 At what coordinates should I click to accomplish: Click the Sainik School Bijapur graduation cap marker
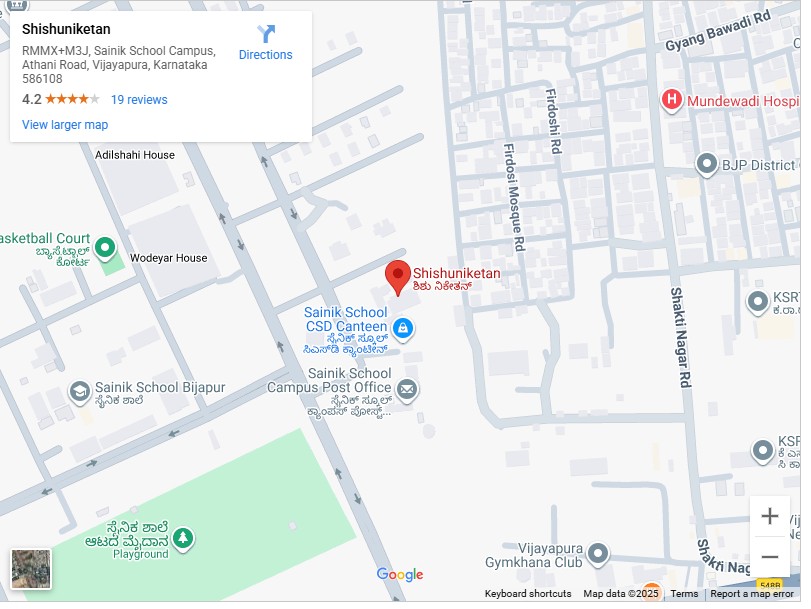click(80, 393)
